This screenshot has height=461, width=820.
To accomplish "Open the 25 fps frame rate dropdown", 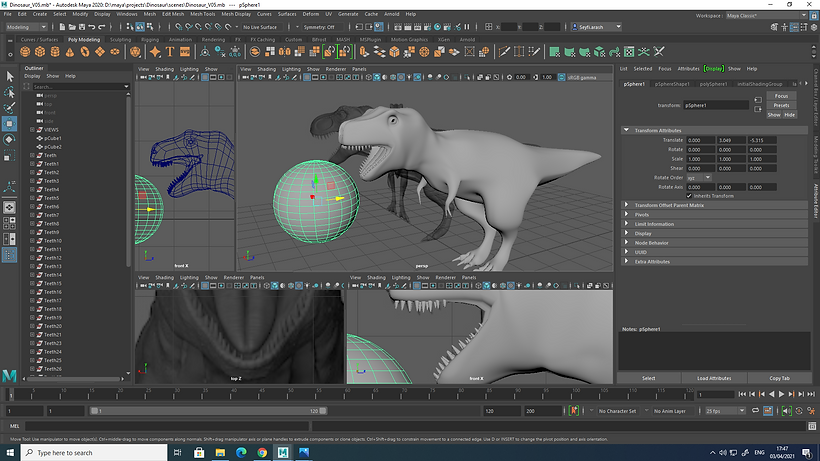I will (725, 411).
